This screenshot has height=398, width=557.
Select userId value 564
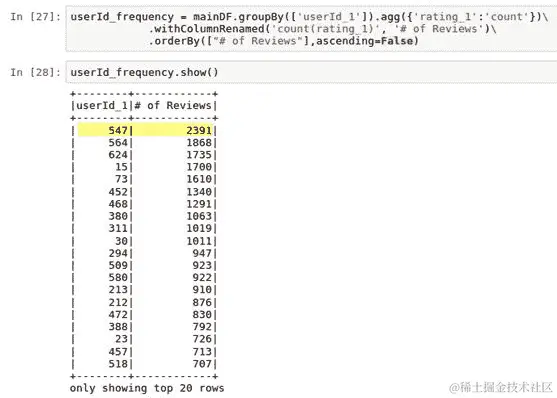(118, 142)
